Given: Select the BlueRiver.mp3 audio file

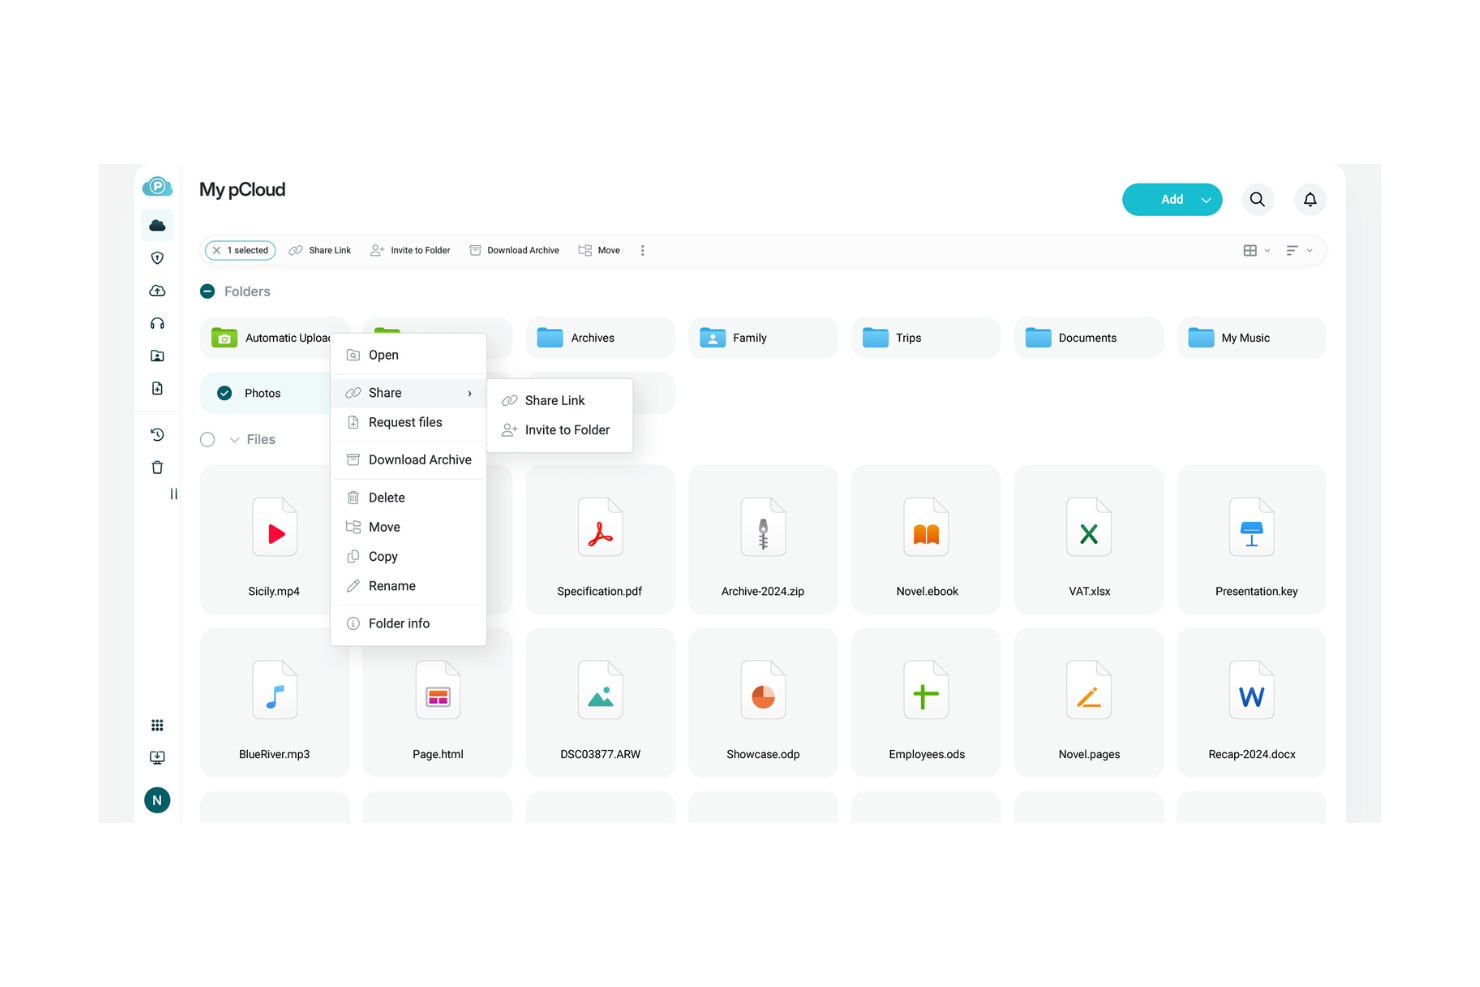Looking at the screenshot, I should pos(275,703).
